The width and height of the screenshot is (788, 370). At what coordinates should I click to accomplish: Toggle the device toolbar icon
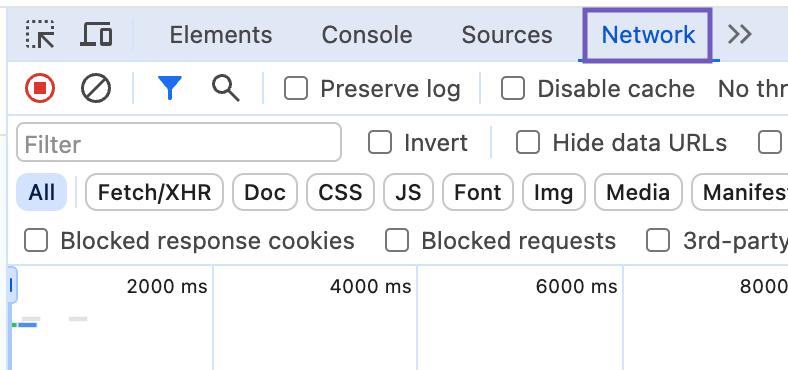coord(96,35)
